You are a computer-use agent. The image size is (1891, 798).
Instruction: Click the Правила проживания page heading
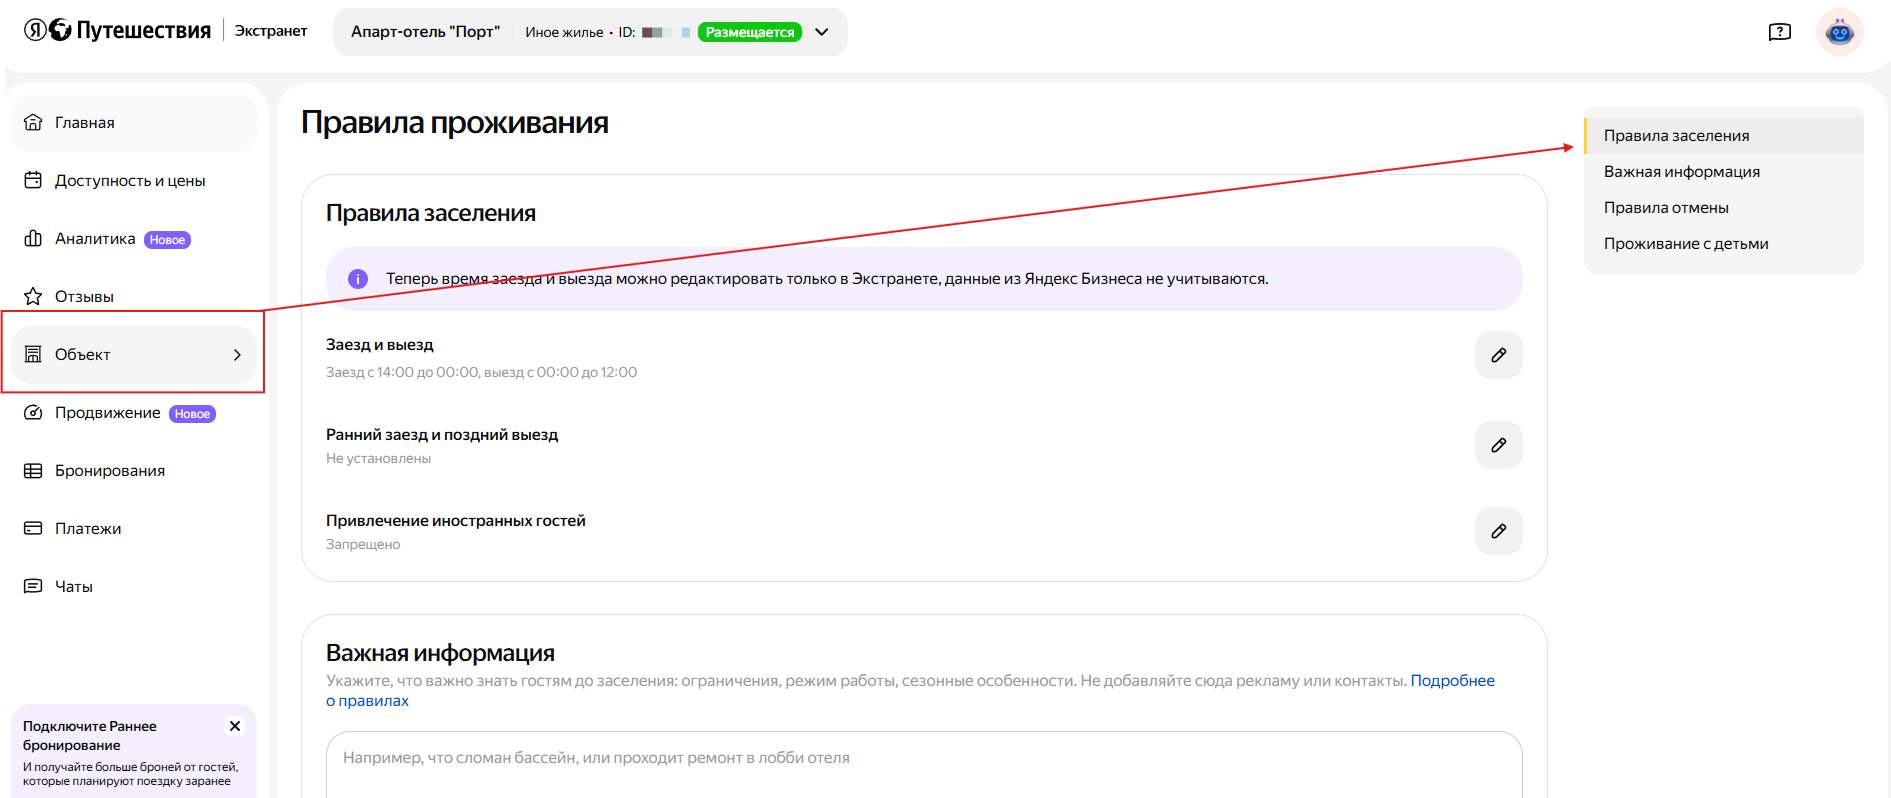[455, 123]
